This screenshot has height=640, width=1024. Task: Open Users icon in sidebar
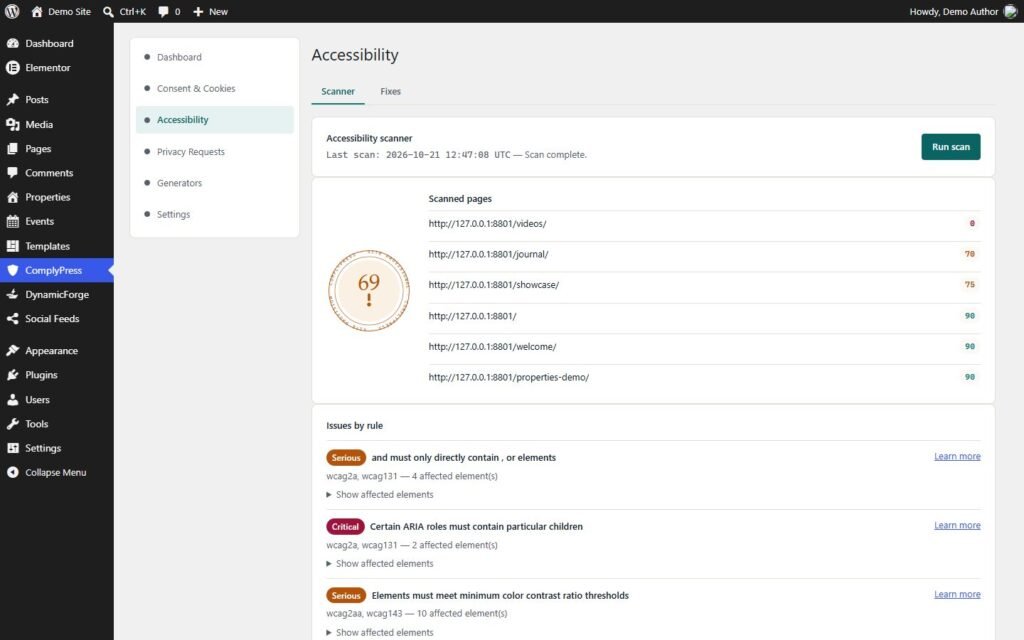point(12,399)
